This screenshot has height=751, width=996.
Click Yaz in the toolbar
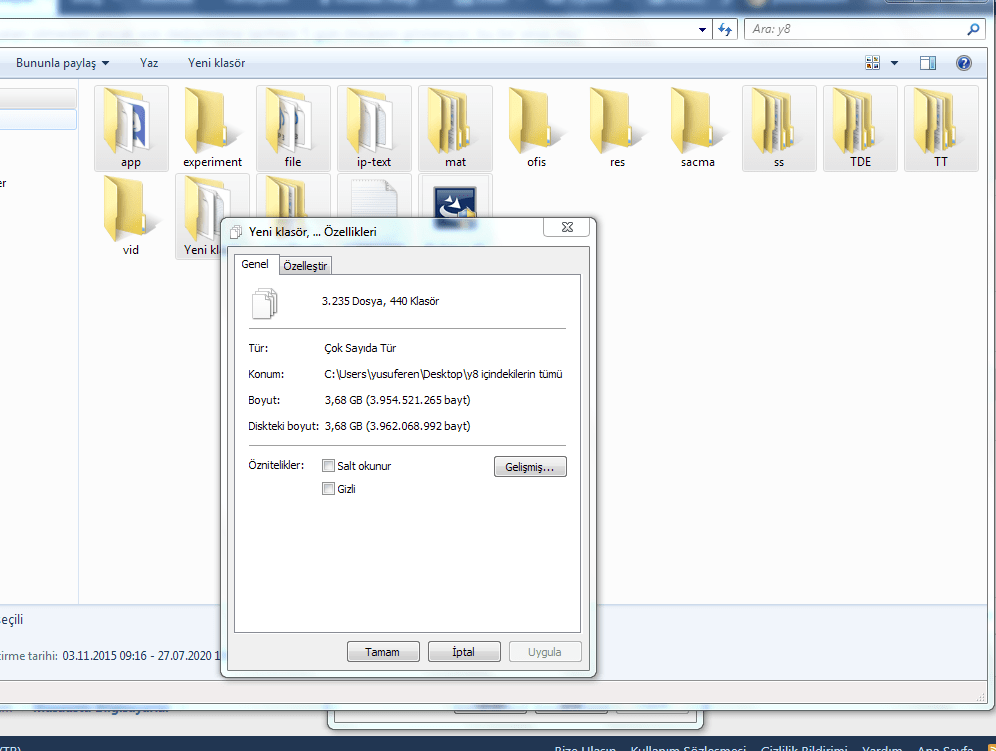[x=149, y=63]
